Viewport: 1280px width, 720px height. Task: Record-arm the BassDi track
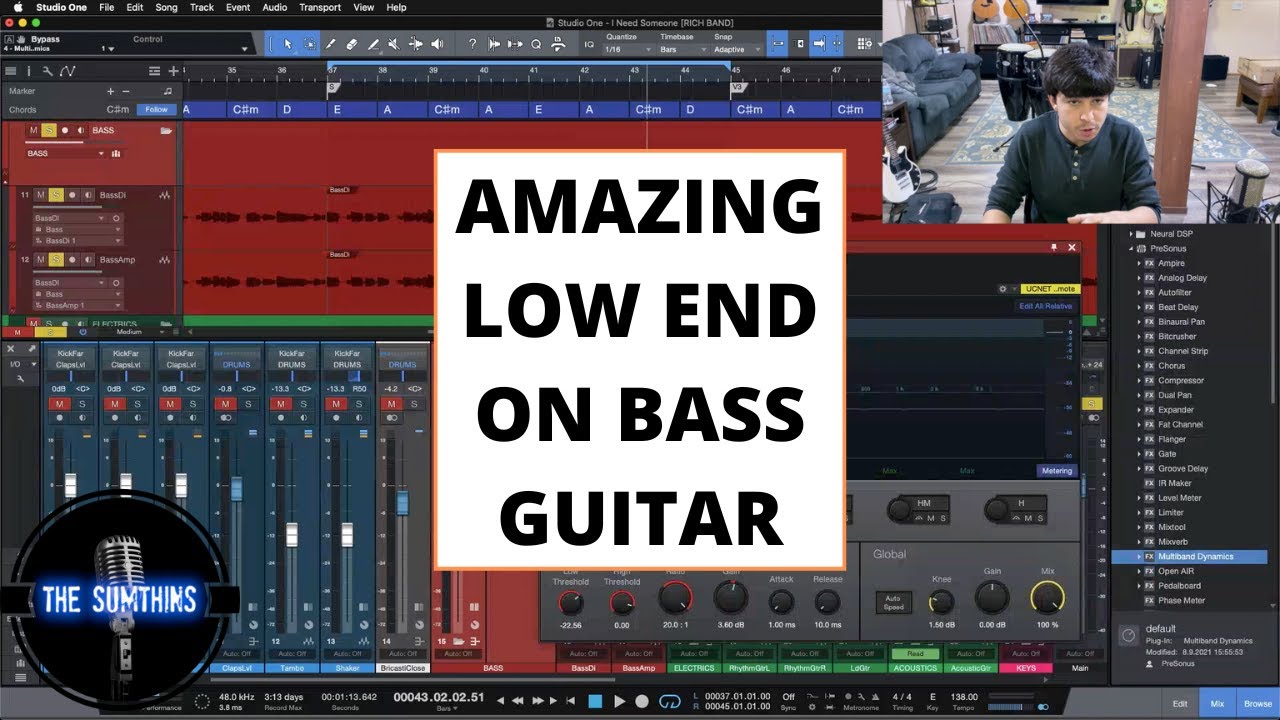71,195
